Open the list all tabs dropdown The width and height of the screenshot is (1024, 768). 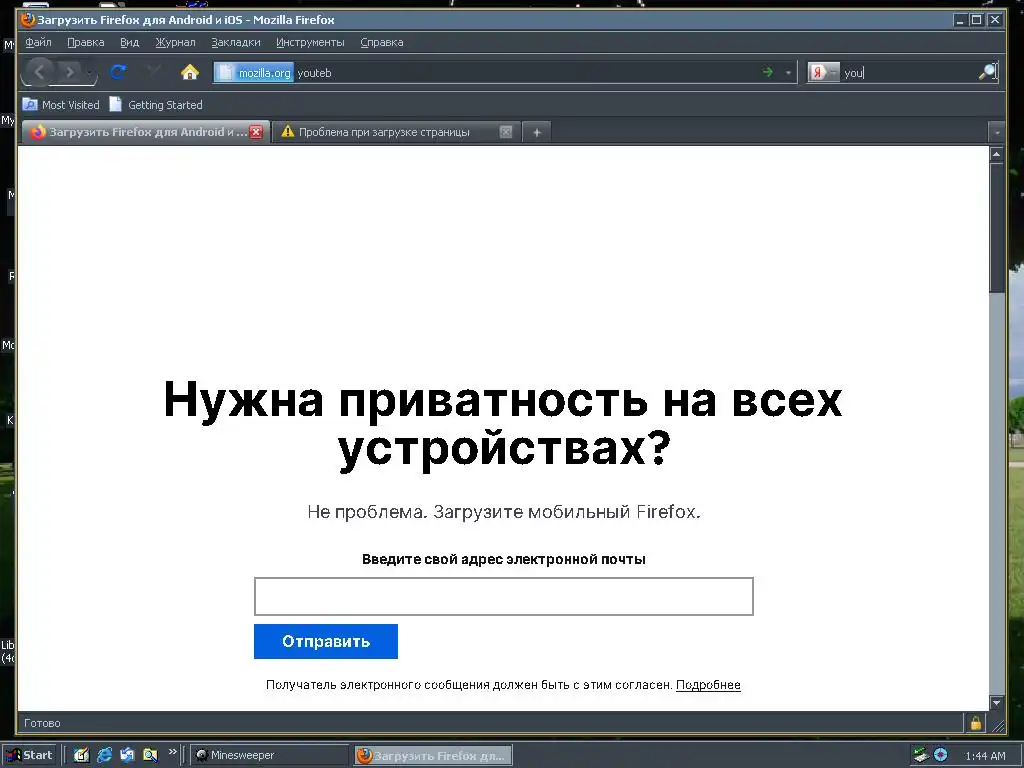pyautogui.click(x=997, y=133)
